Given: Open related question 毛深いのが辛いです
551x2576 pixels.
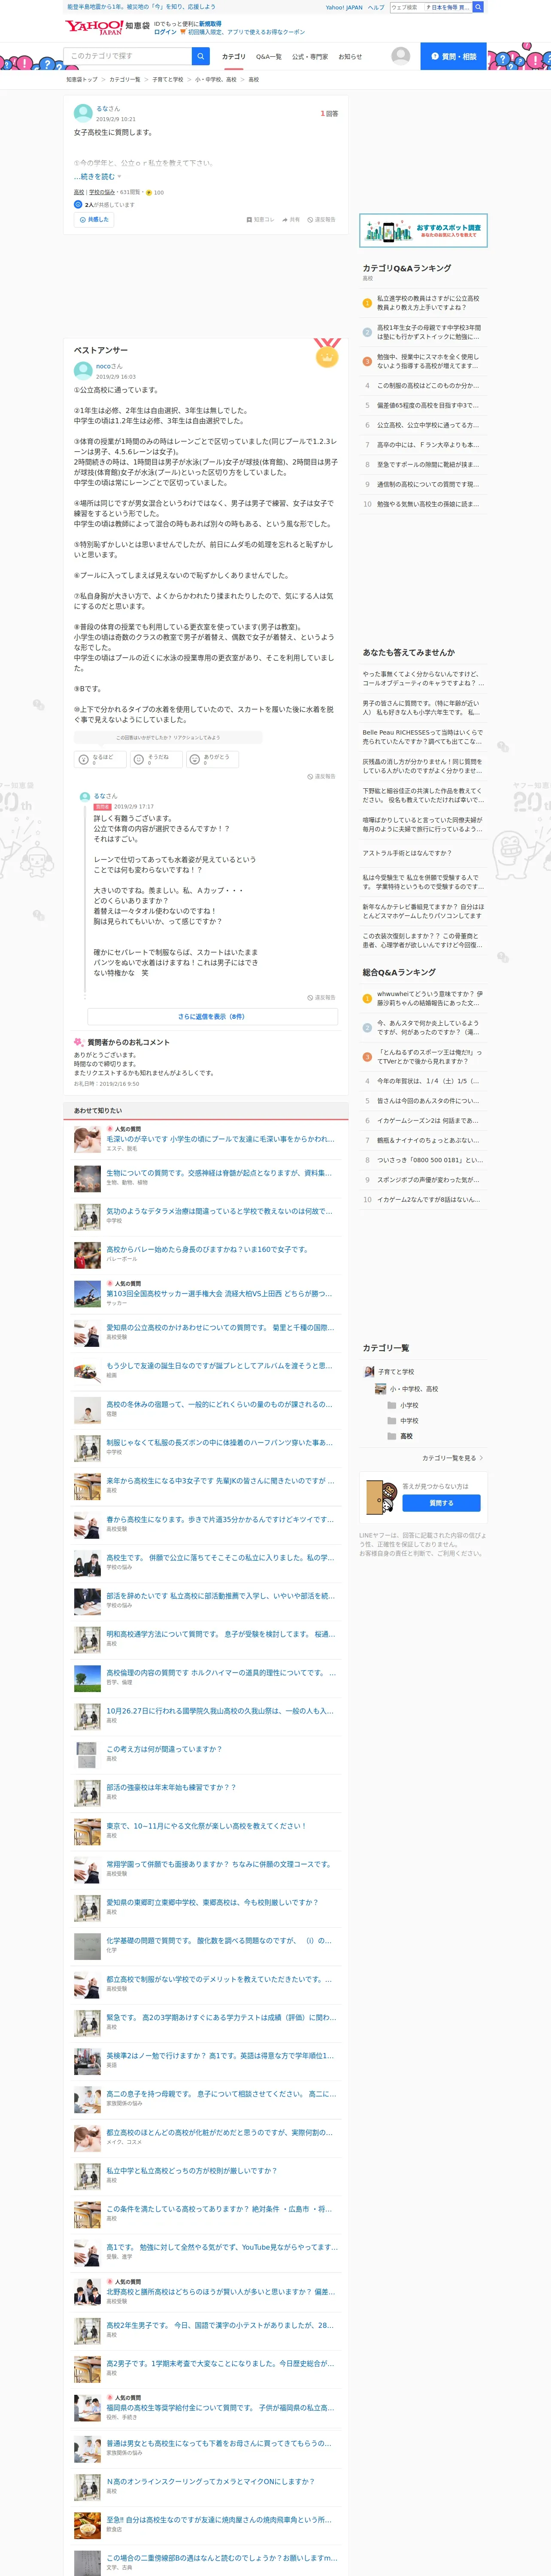Looking at the screenshot, I should 220,1139.
